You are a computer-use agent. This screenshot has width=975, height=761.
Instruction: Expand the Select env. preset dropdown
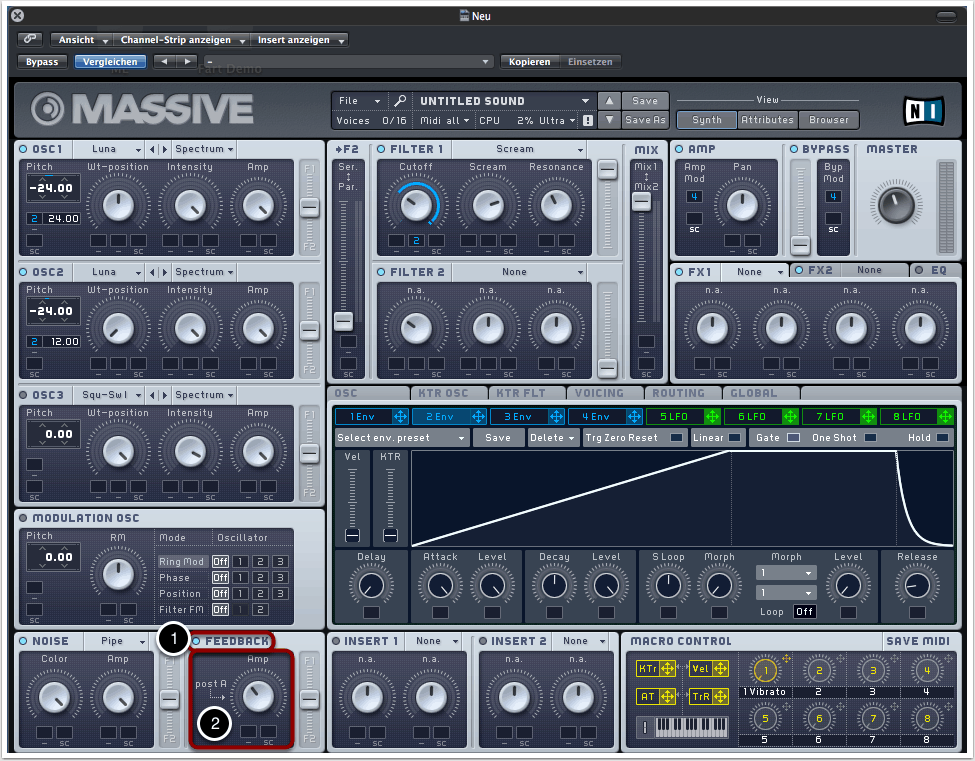(401, 438)
